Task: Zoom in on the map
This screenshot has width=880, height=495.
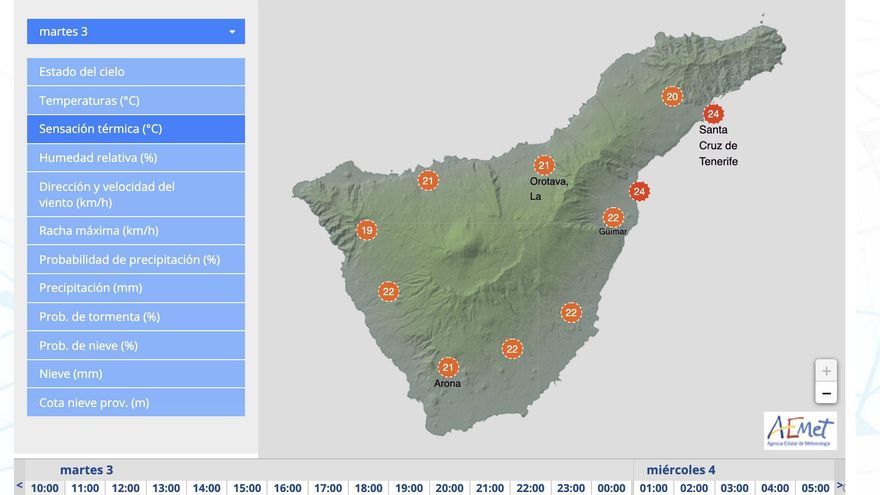Action: pos(826,371)
